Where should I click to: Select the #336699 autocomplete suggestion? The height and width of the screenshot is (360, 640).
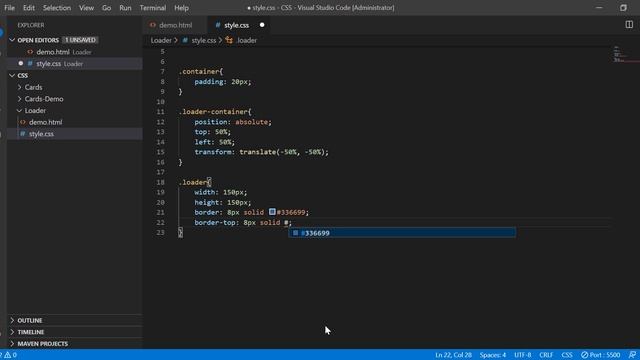pos(402,233)
